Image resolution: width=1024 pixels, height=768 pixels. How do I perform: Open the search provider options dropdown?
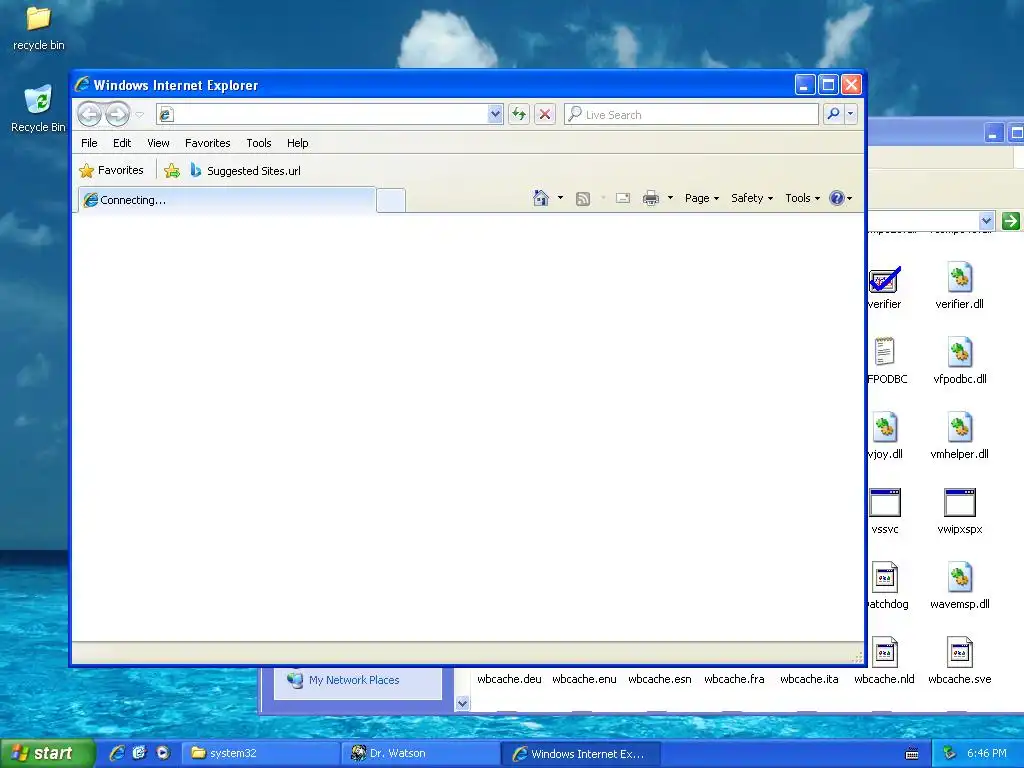pyautogui.click(x=850, y=114)
